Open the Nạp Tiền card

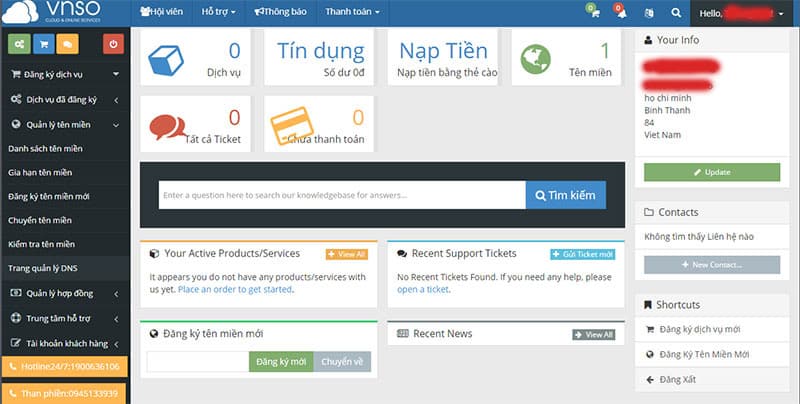443,57
